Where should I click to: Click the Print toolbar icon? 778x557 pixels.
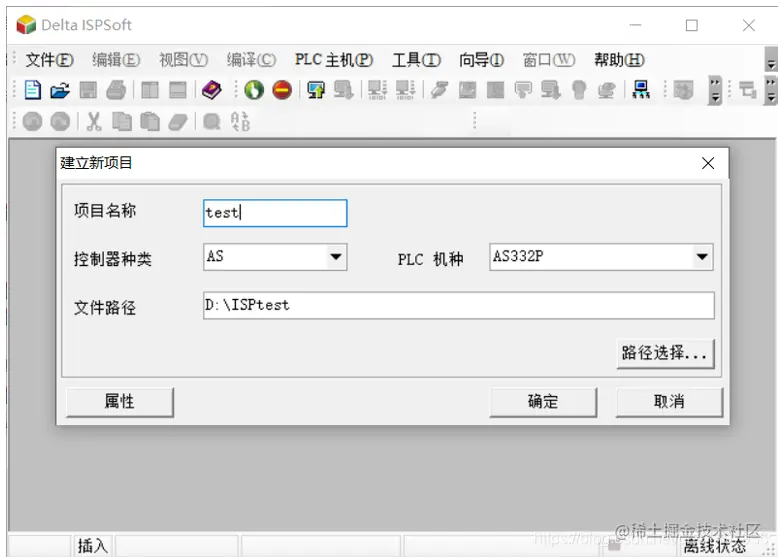116,90
